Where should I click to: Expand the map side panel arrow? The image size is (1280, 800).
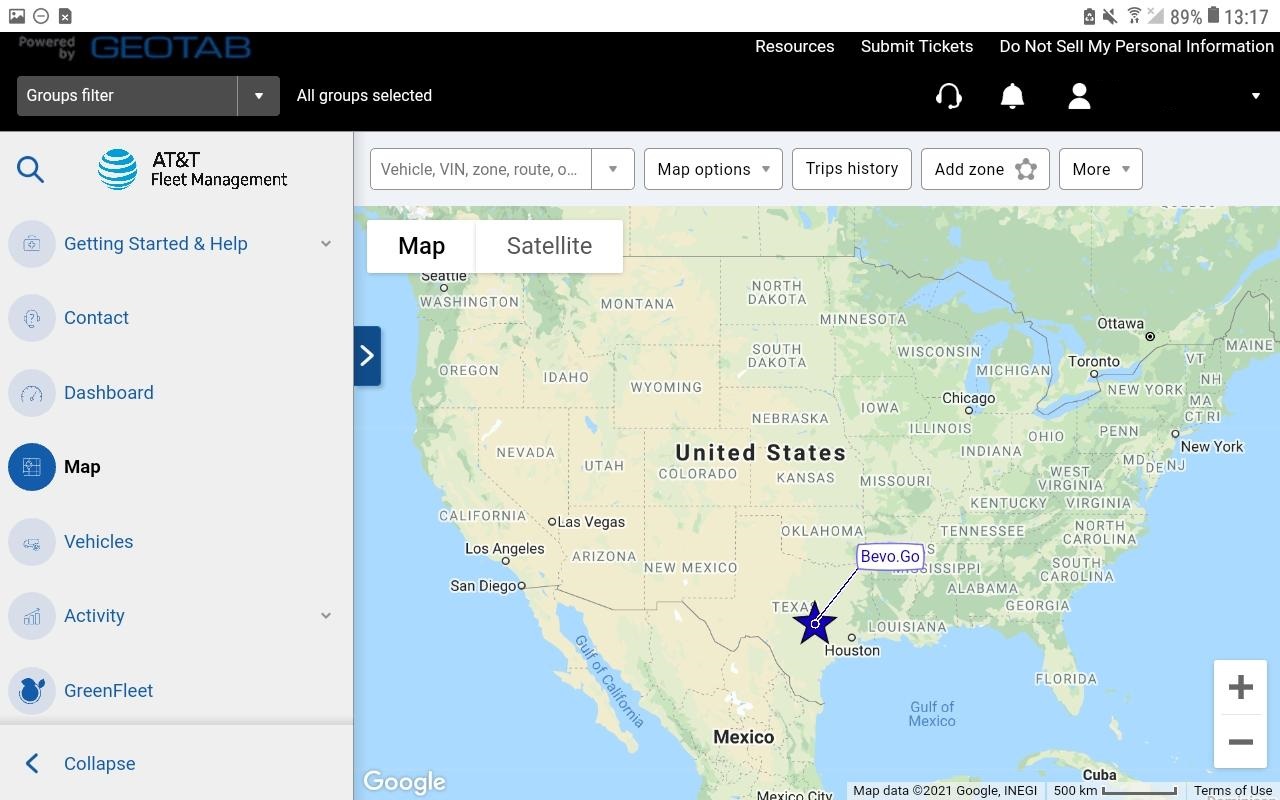tap(367, 356)
